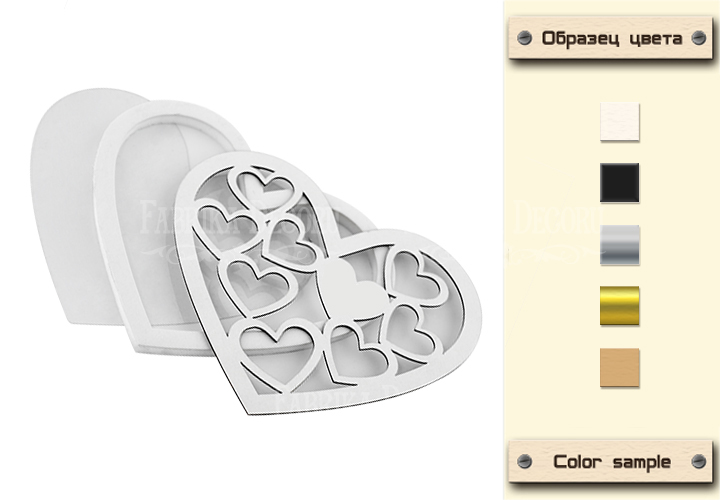Screen dimensions: 720x500
Task: Click the 'Образец цвета' wooden sign
Action: 611,38
